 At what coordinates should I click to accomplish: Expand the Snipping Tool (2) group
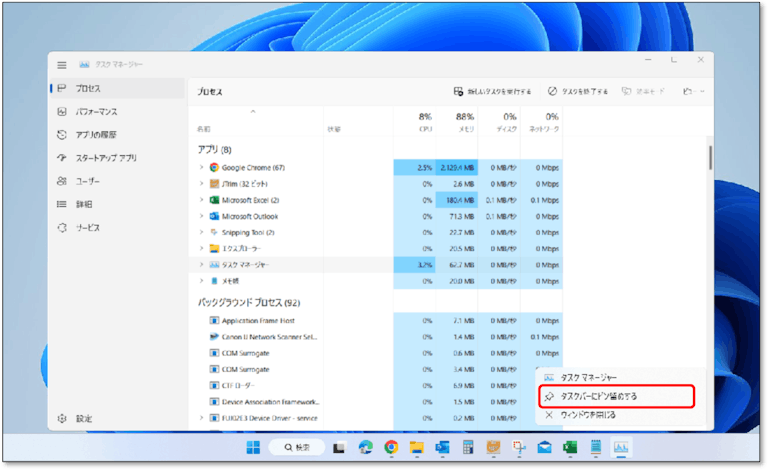[x=201, y=232]
